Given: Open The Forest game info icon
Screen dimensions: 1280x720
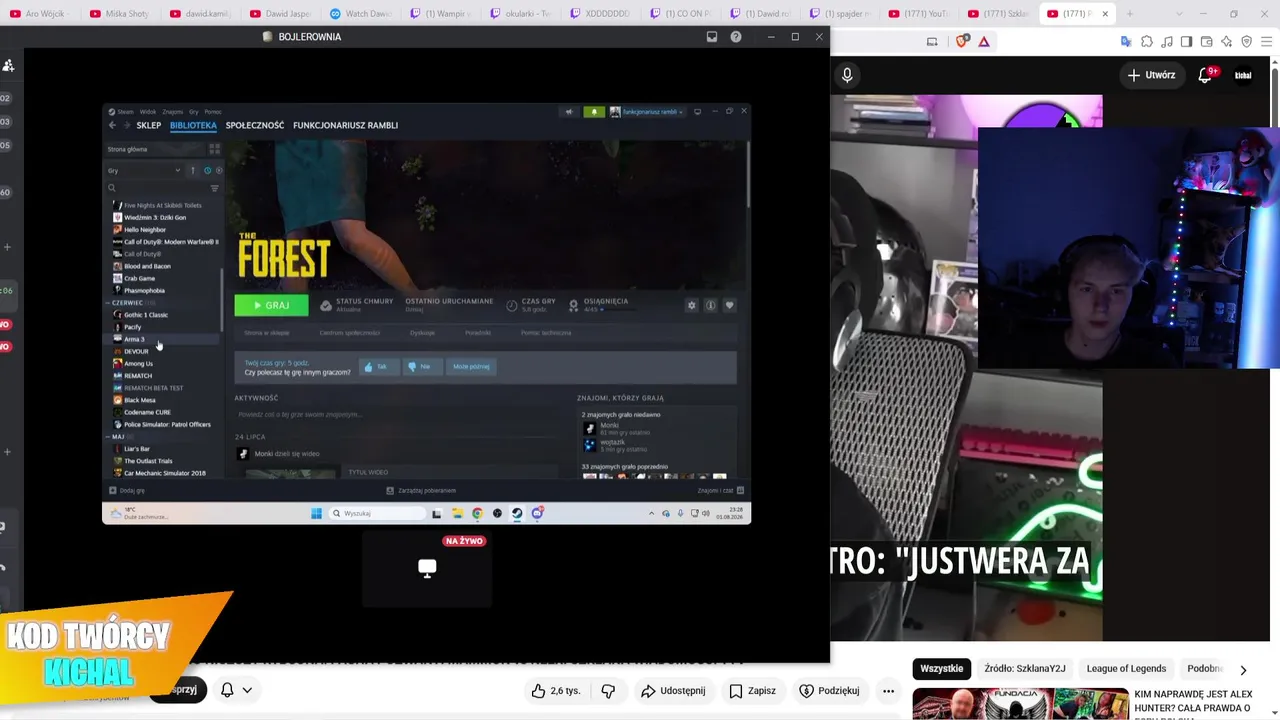Looking at the screenshot, I should pos(710,305).
